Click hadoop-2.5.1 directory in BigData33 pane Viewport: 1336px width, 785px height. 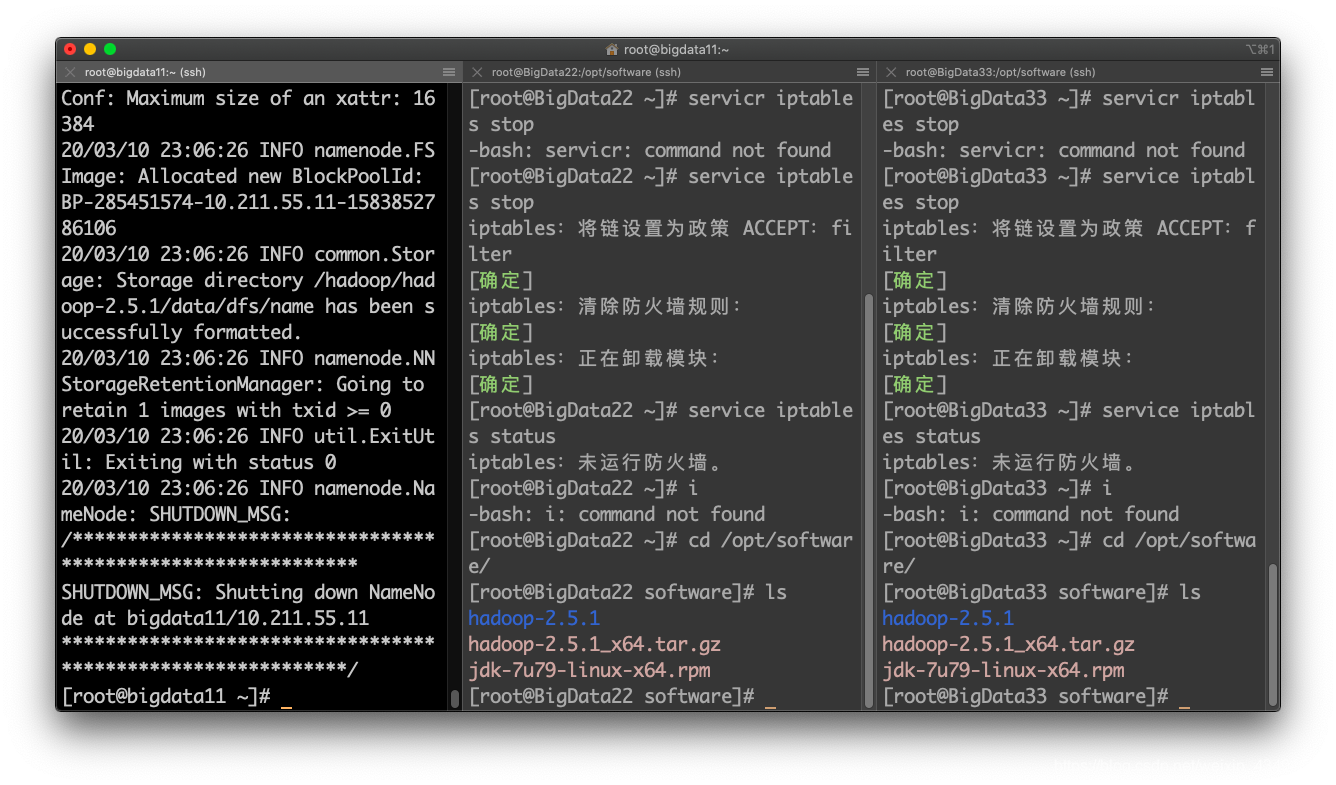(948, 618)
